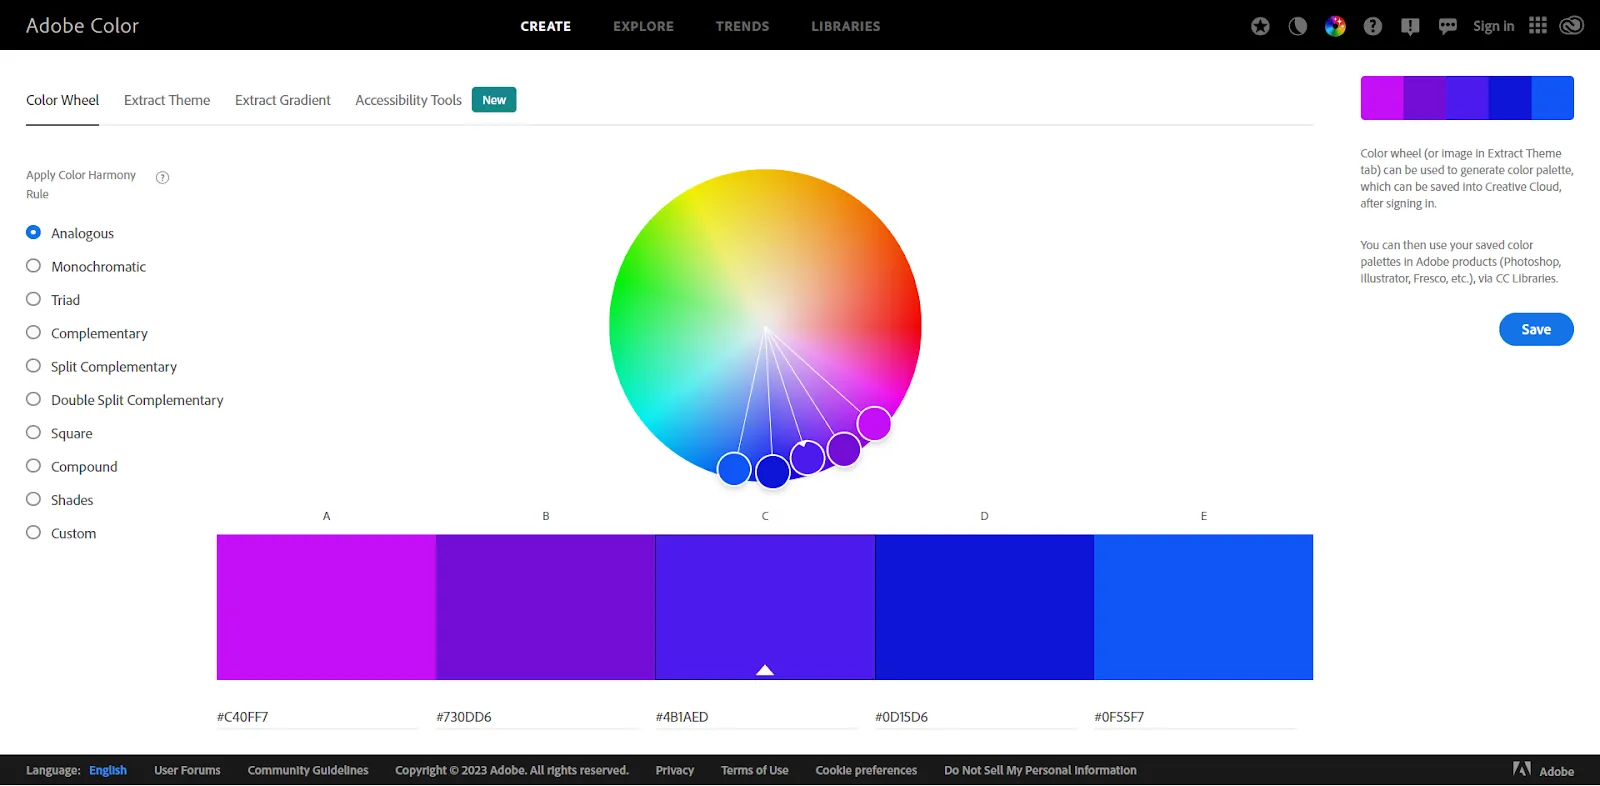1600x786 pixels.
Task: Click the #4B1AED hex input field
Action: 756,717
